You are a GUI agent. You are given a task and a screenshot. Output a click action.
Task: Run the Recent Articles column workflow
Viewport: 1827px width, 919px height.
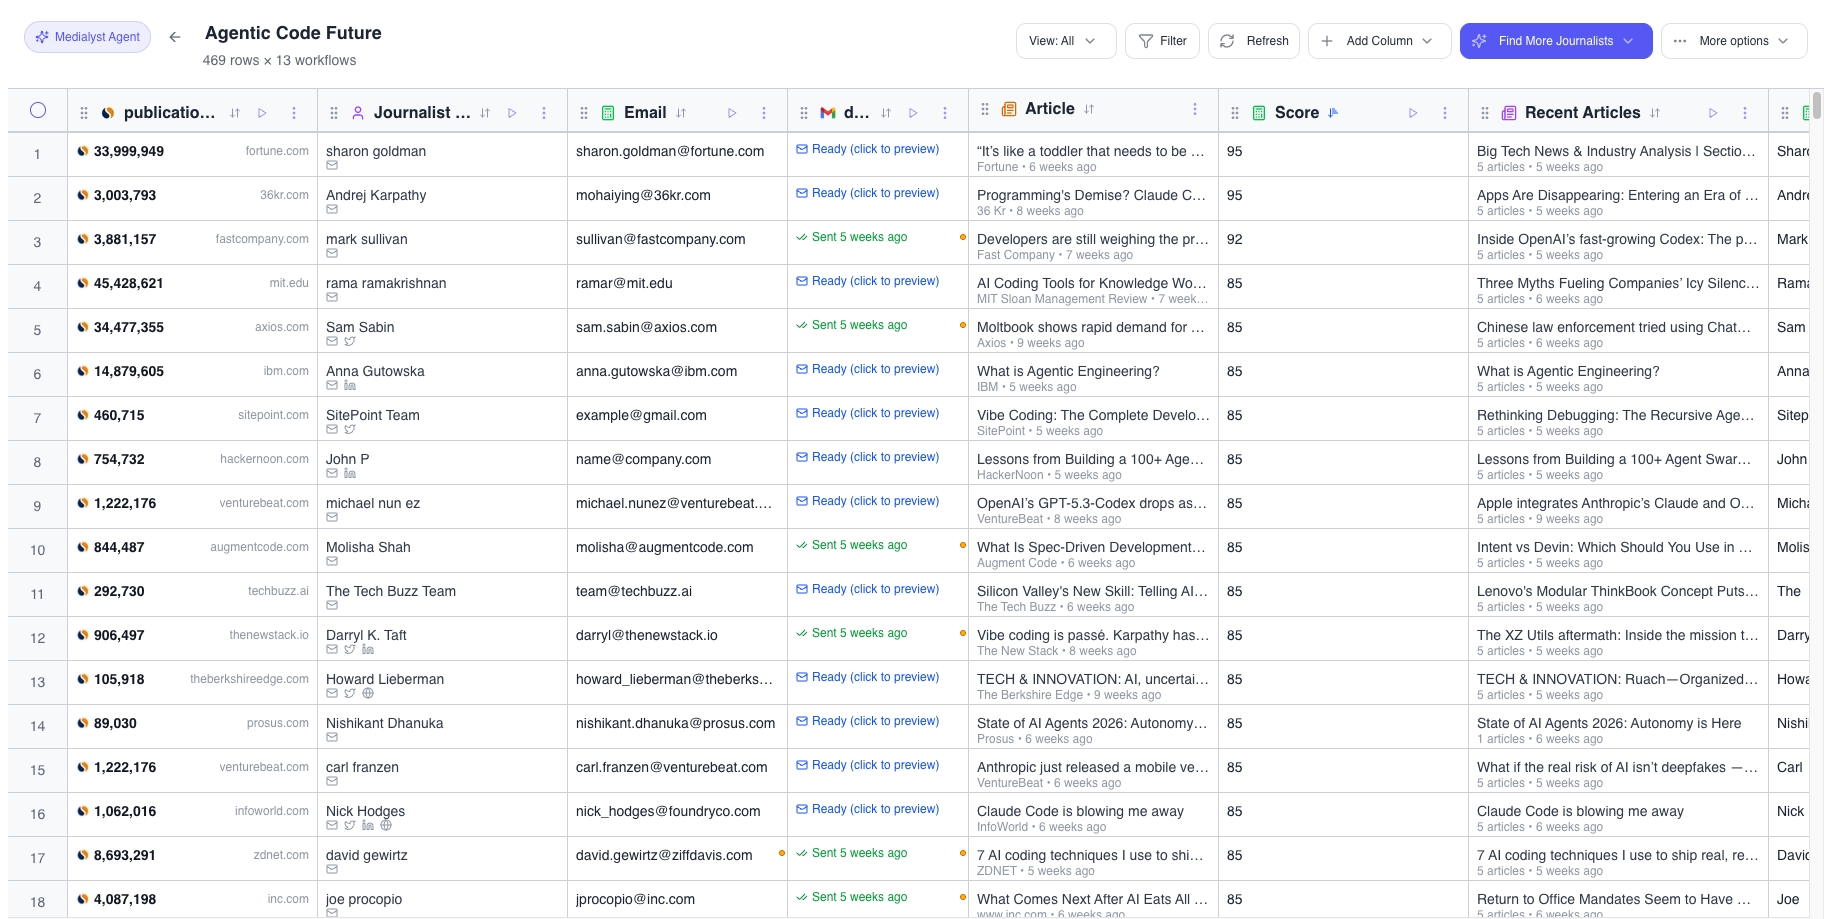[x=1713, y=113]
